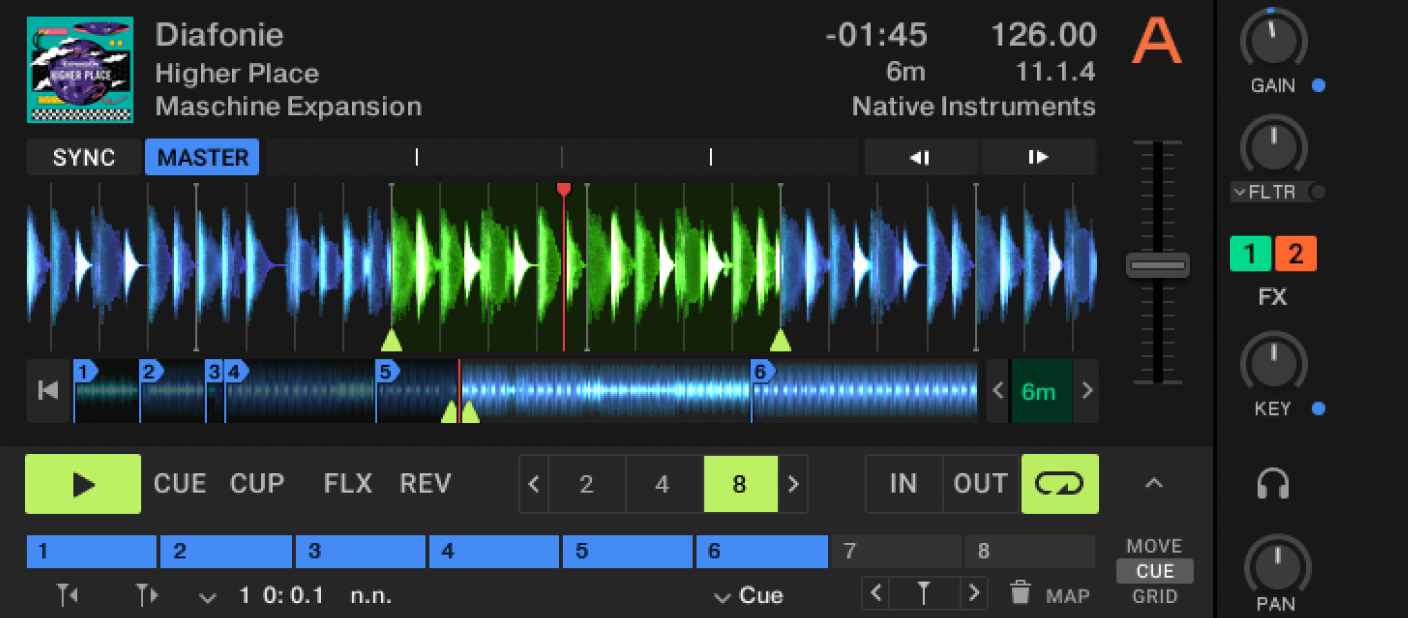Toggle FX unit 1 assignment
The image size is (1408, 618).
[1250, 254]
